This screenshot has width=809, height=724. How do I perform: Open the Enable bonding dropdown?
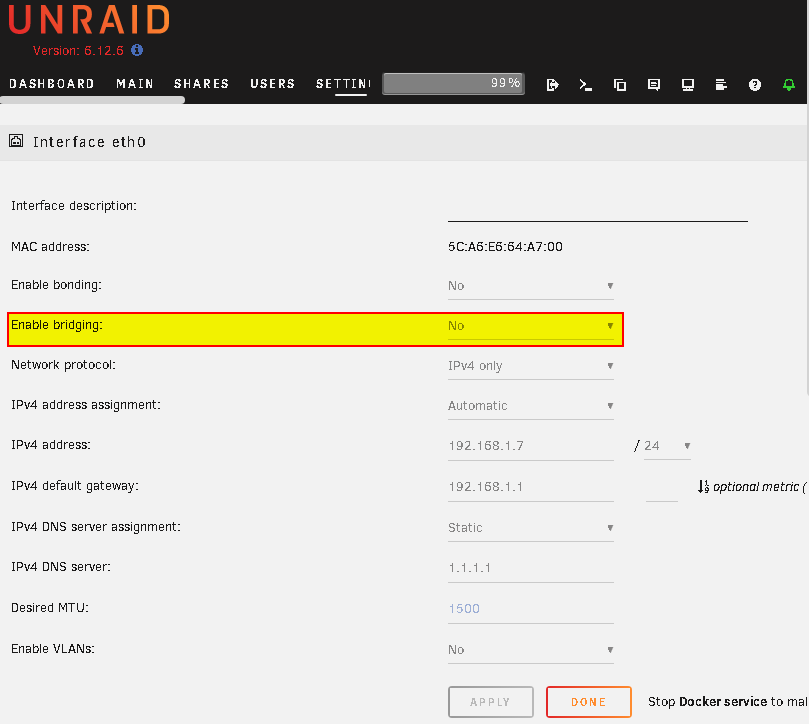pyautogui.click(x=530, y=286)
